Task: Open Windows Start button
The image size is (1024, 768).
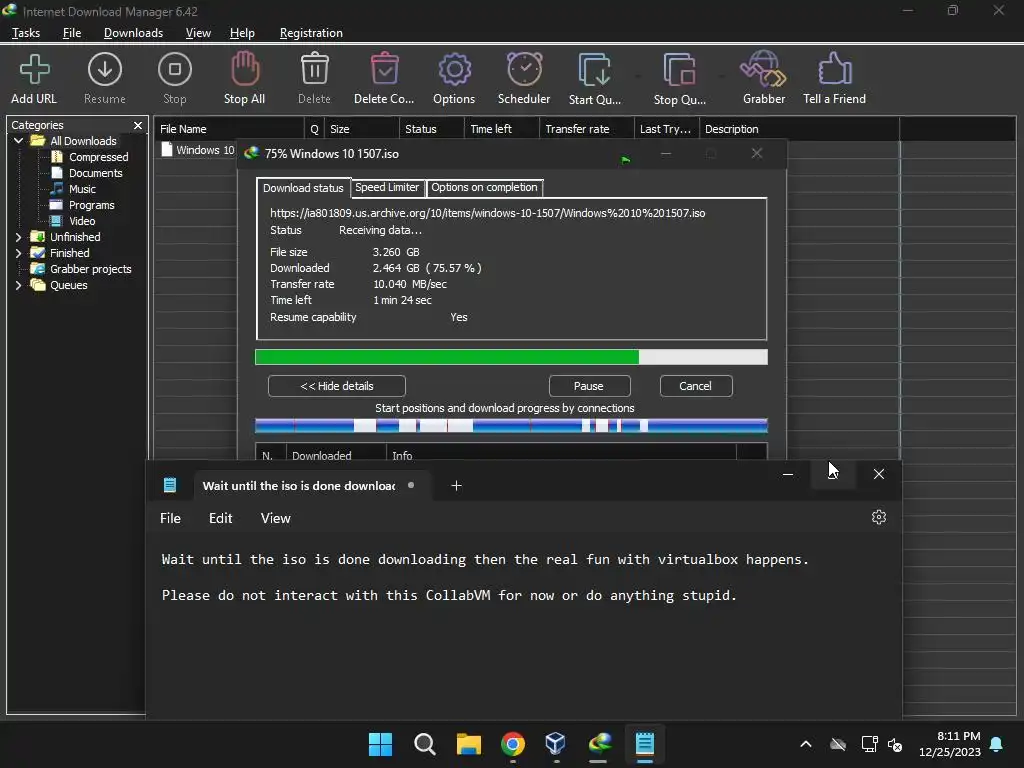Action: click(x=380, y=744)
